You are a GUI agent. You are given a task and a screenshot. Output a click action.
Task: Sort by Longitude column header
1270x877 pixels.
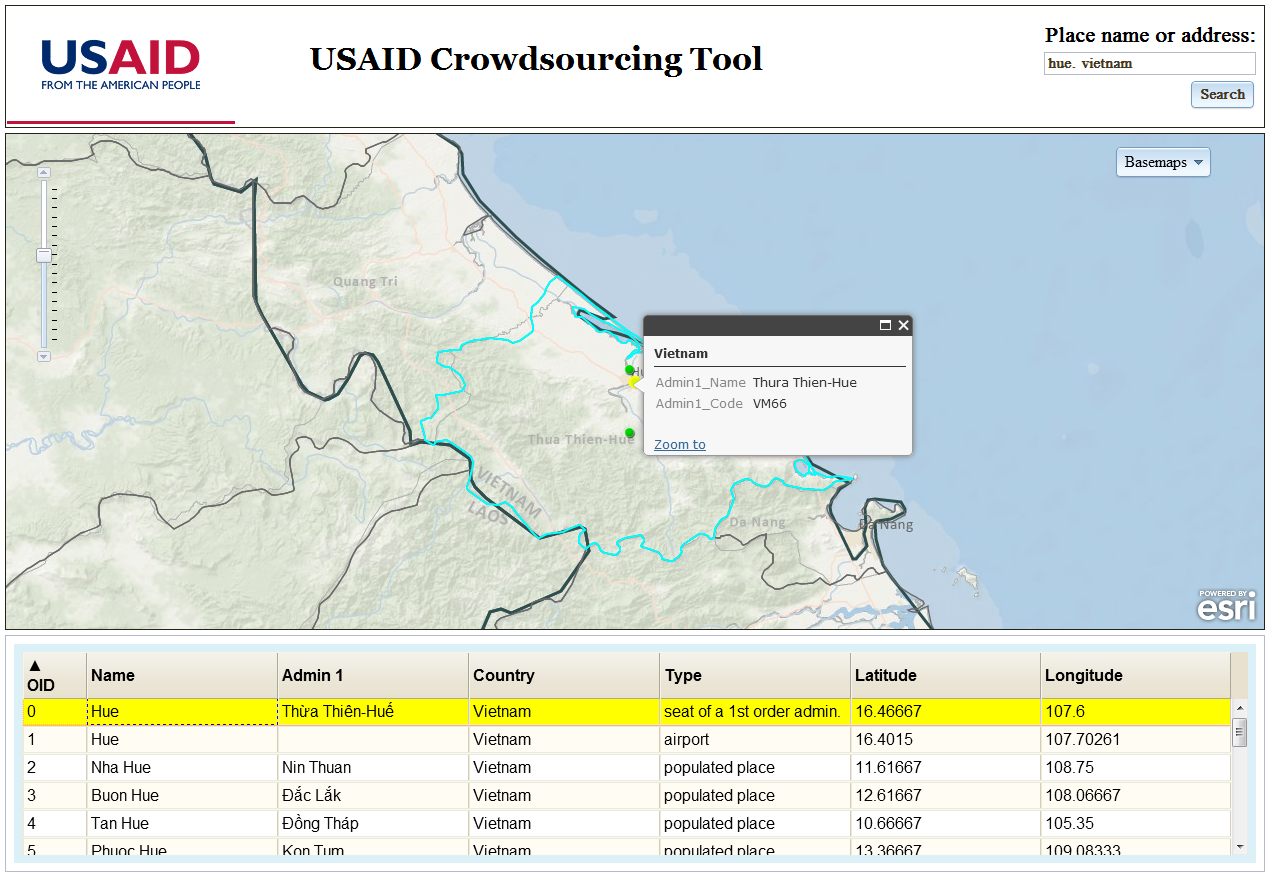point(1135,676)
